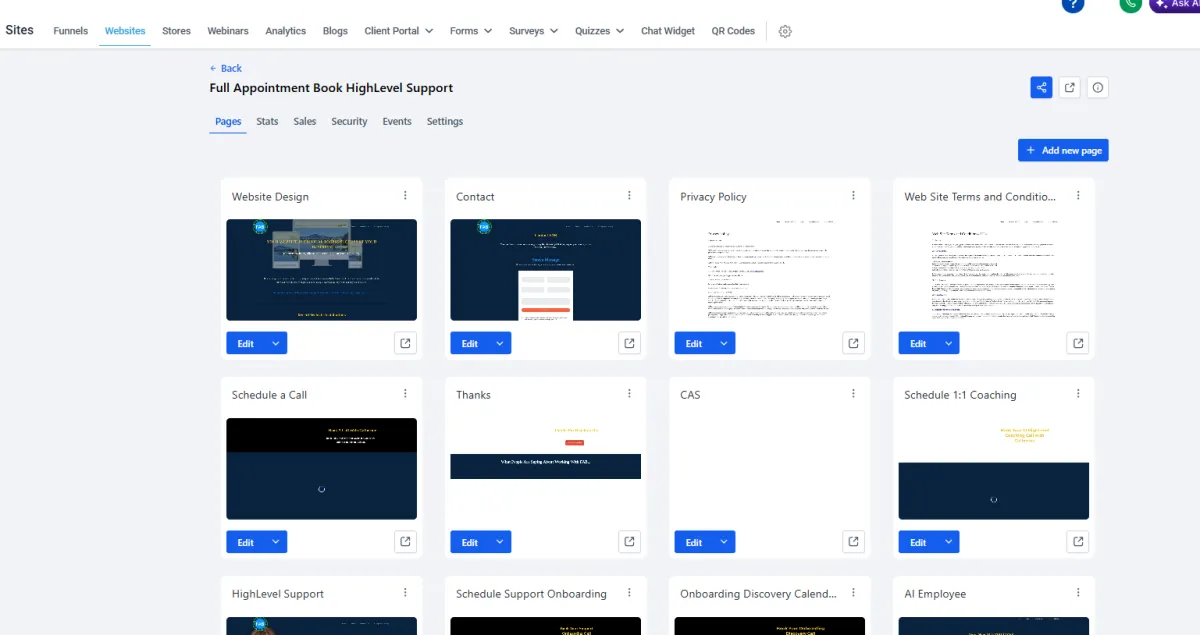Open the Analytics section

tap(286, 31)
